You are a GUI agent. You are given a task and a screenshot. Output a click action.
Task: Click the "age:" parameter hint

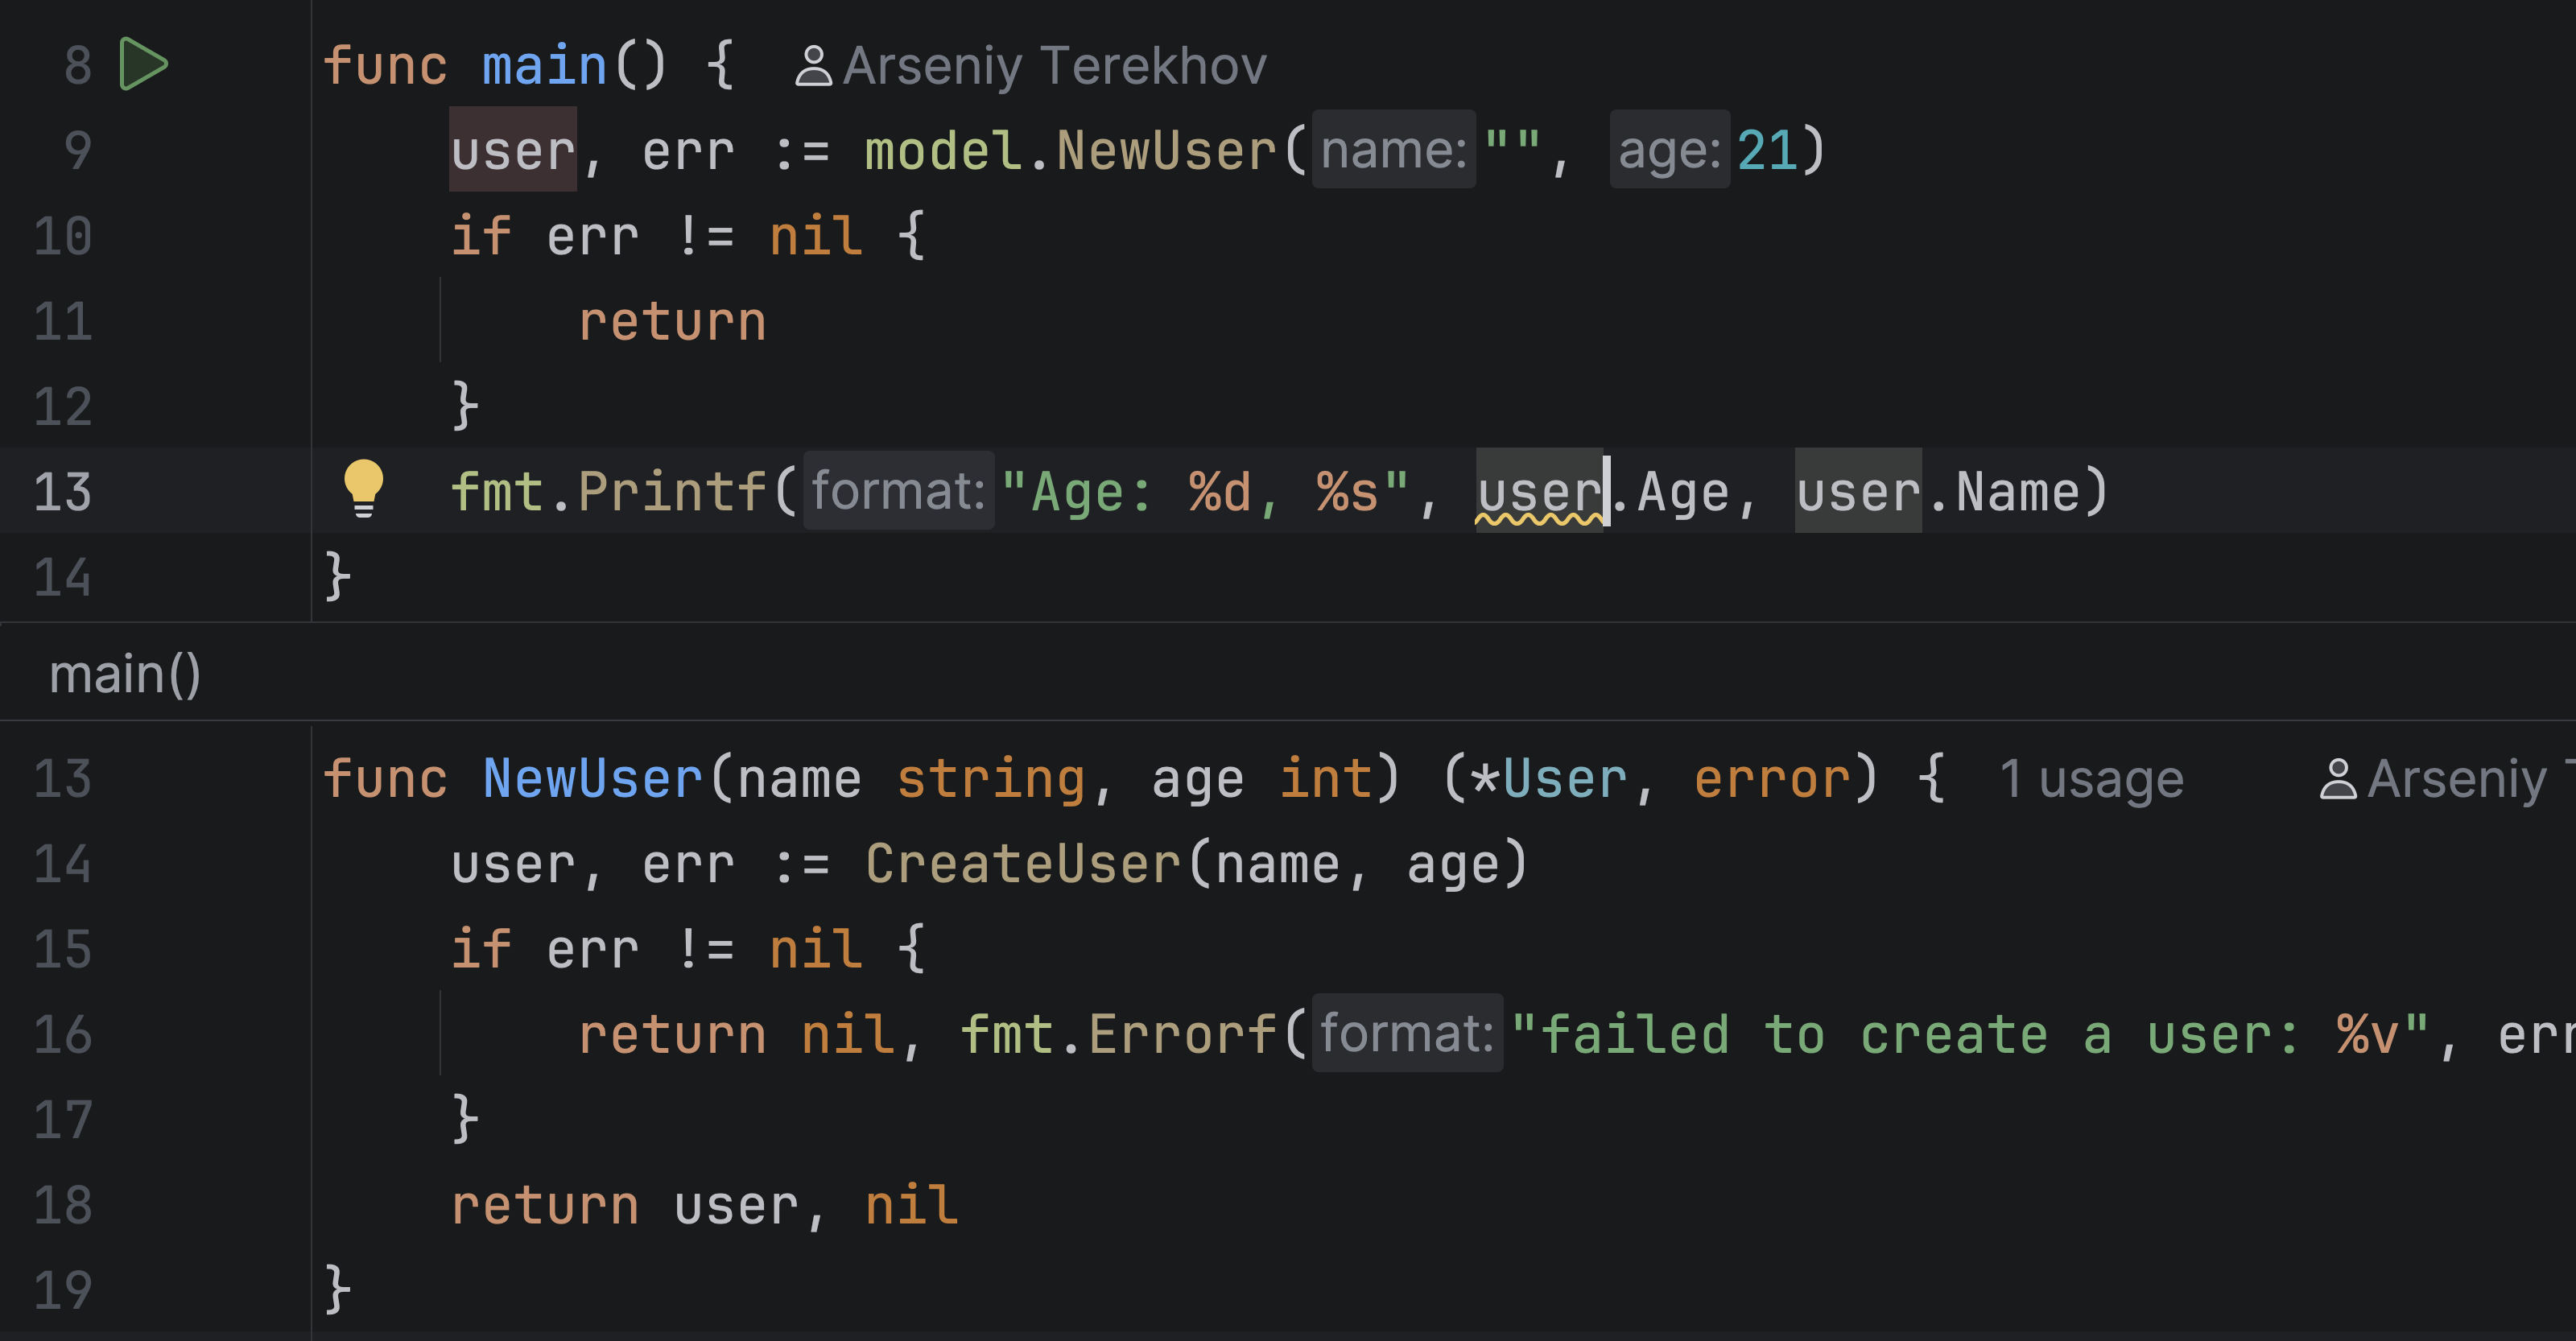[1669, 150]
